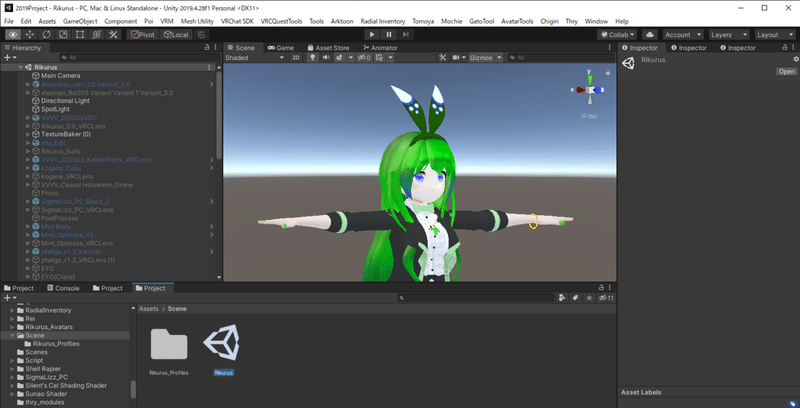This screenshot has height=408, width=800.
Task: Toggle hidden objects visibility counter in Scene
Action: [x=364, y=58]
